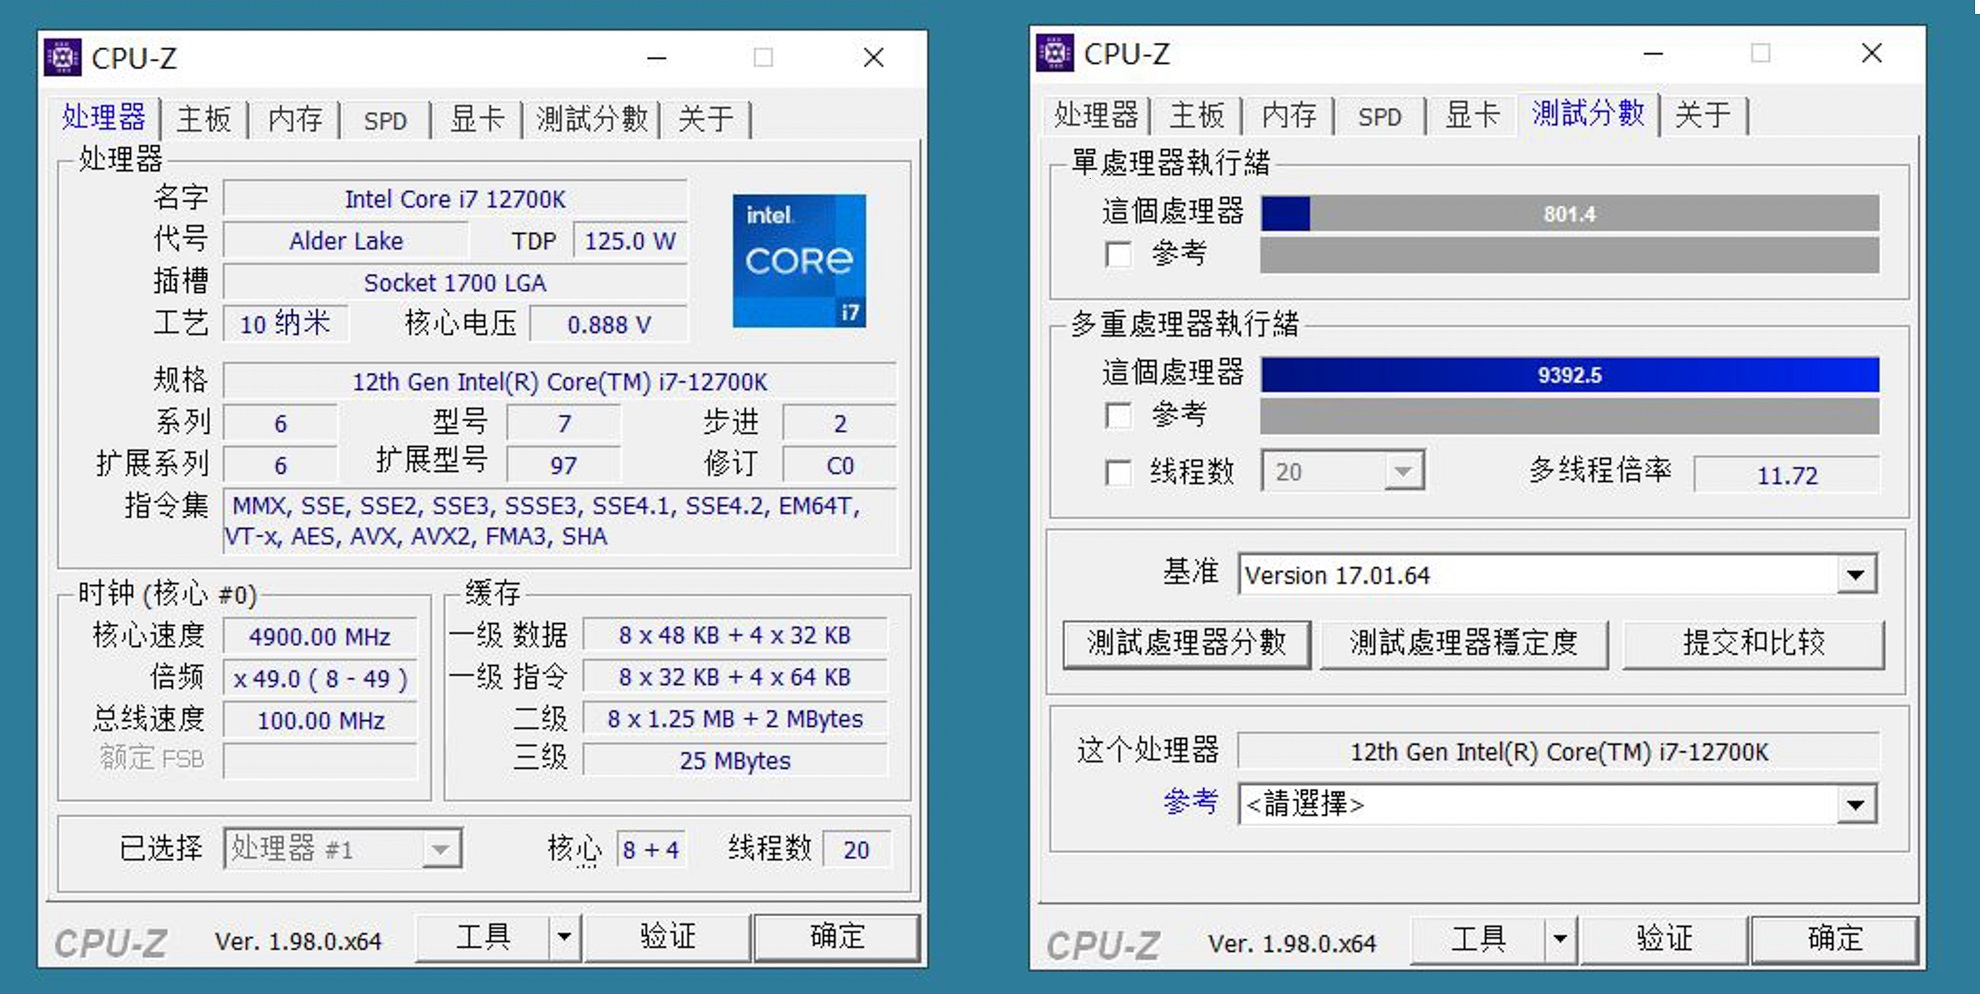The height and width of the screenshot is (994, 1980).
Task: Expand 工具 dropdown arrow in left window
Action: pyautogui.click(x=564, y=937)
